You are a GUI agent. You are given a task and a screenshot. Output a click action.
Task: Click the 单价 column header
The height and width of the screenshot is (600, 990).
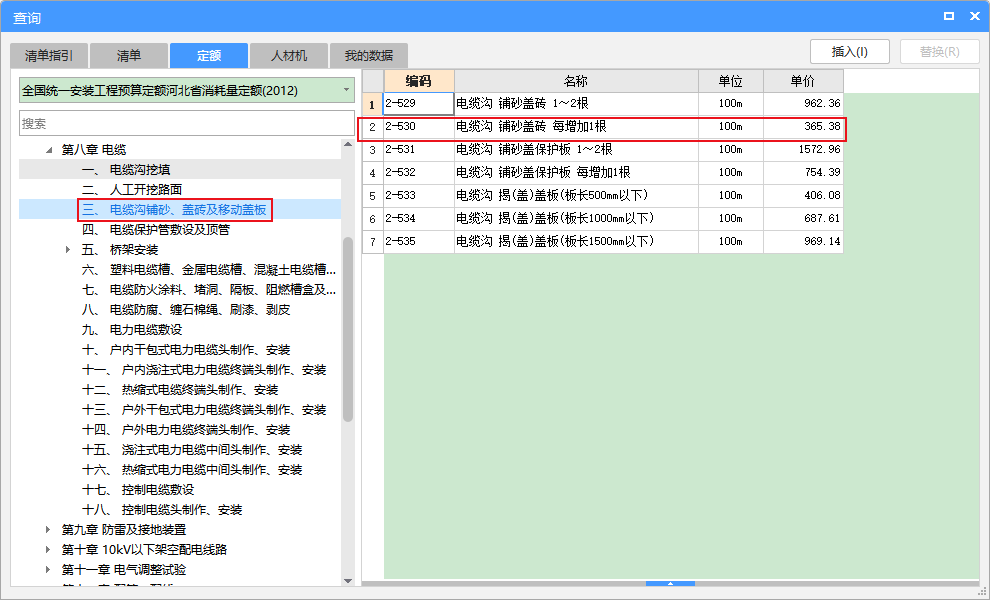(x=803, y=81)
